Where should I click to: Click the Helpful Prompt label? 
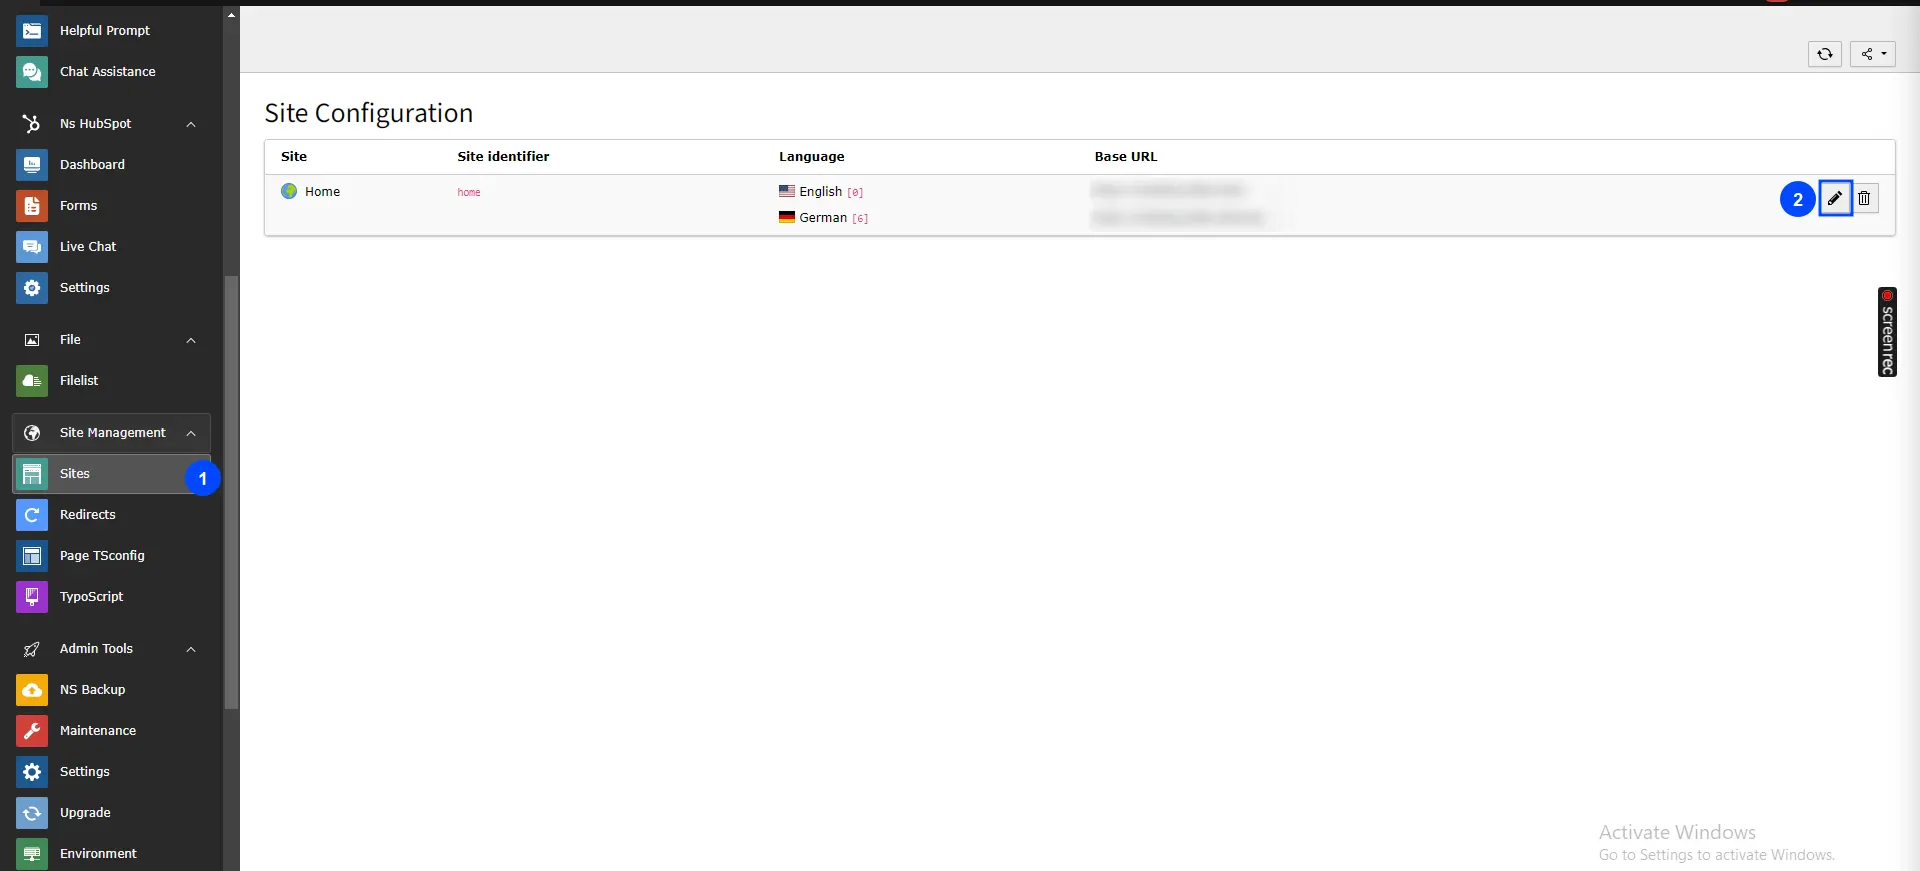[105, 31]
